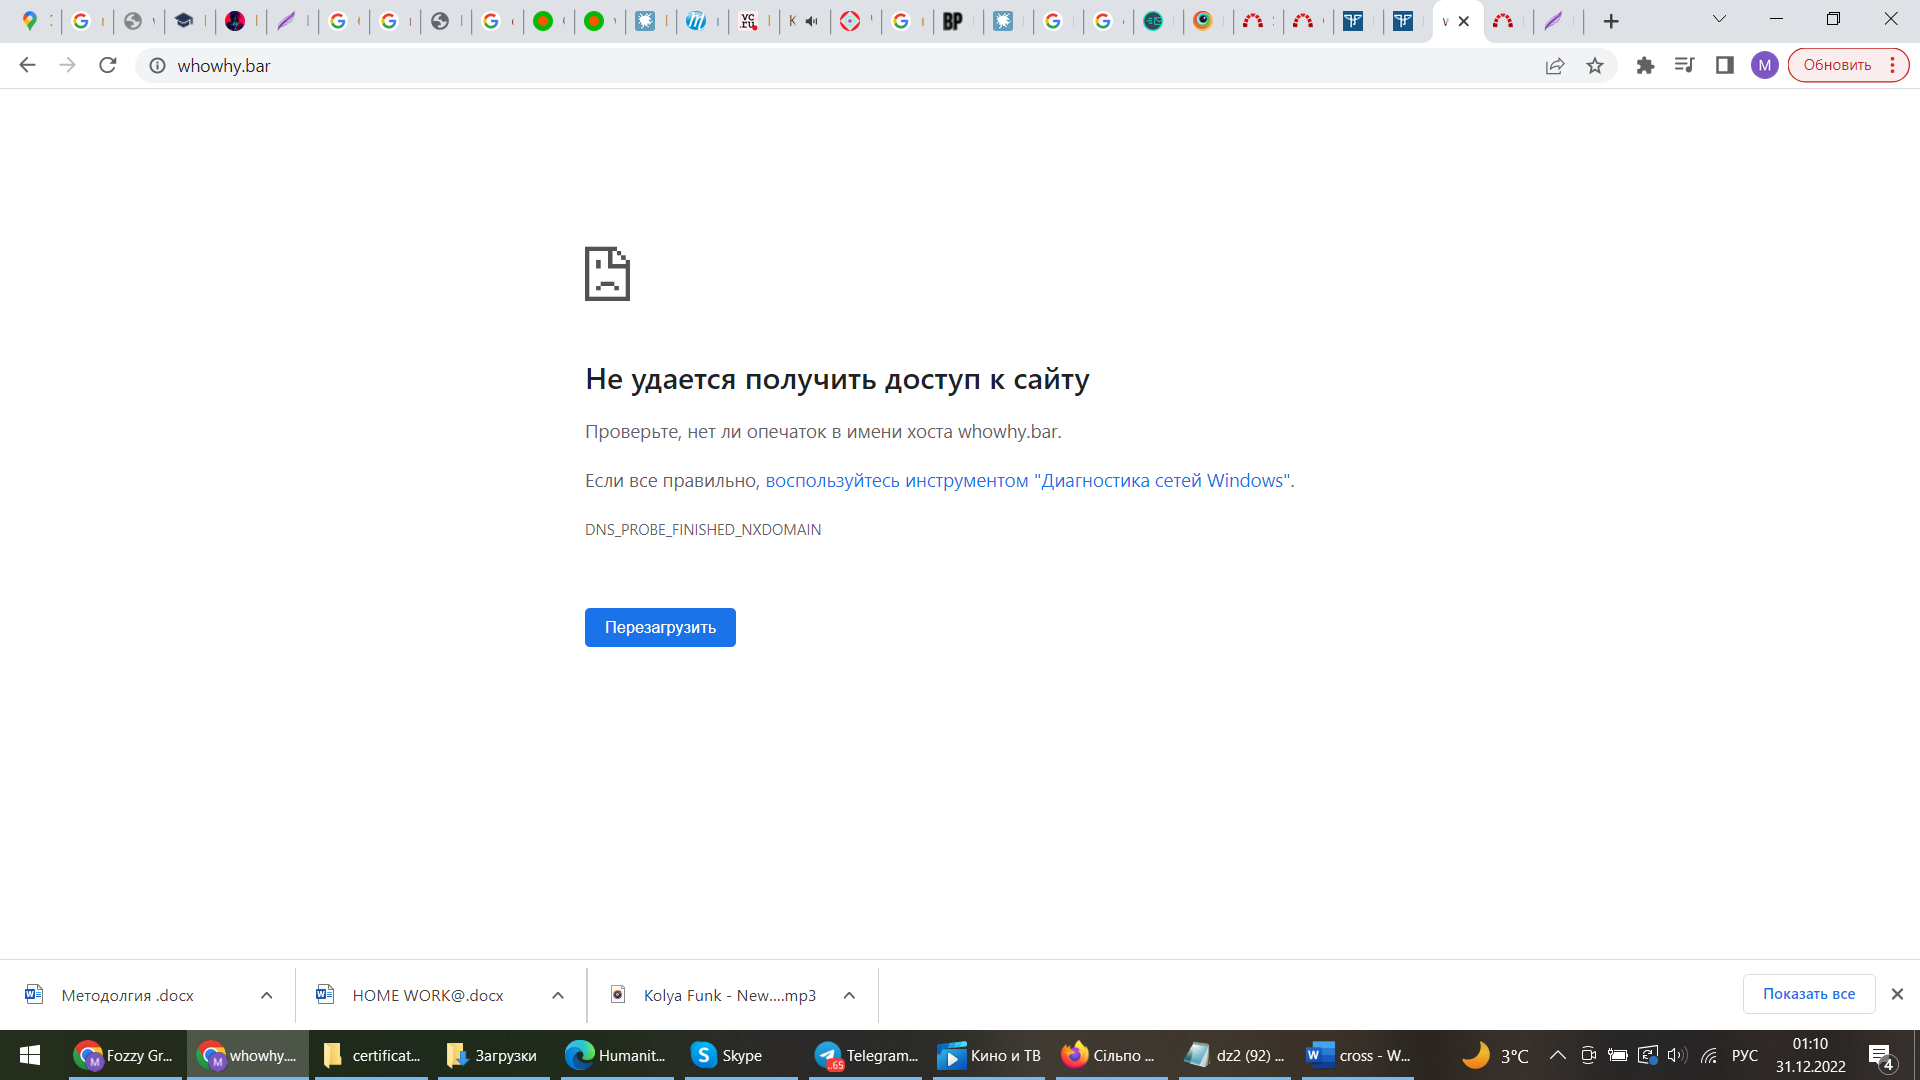
Task: Click the Перезагрузить button
Action: click(x=660, y=627)
